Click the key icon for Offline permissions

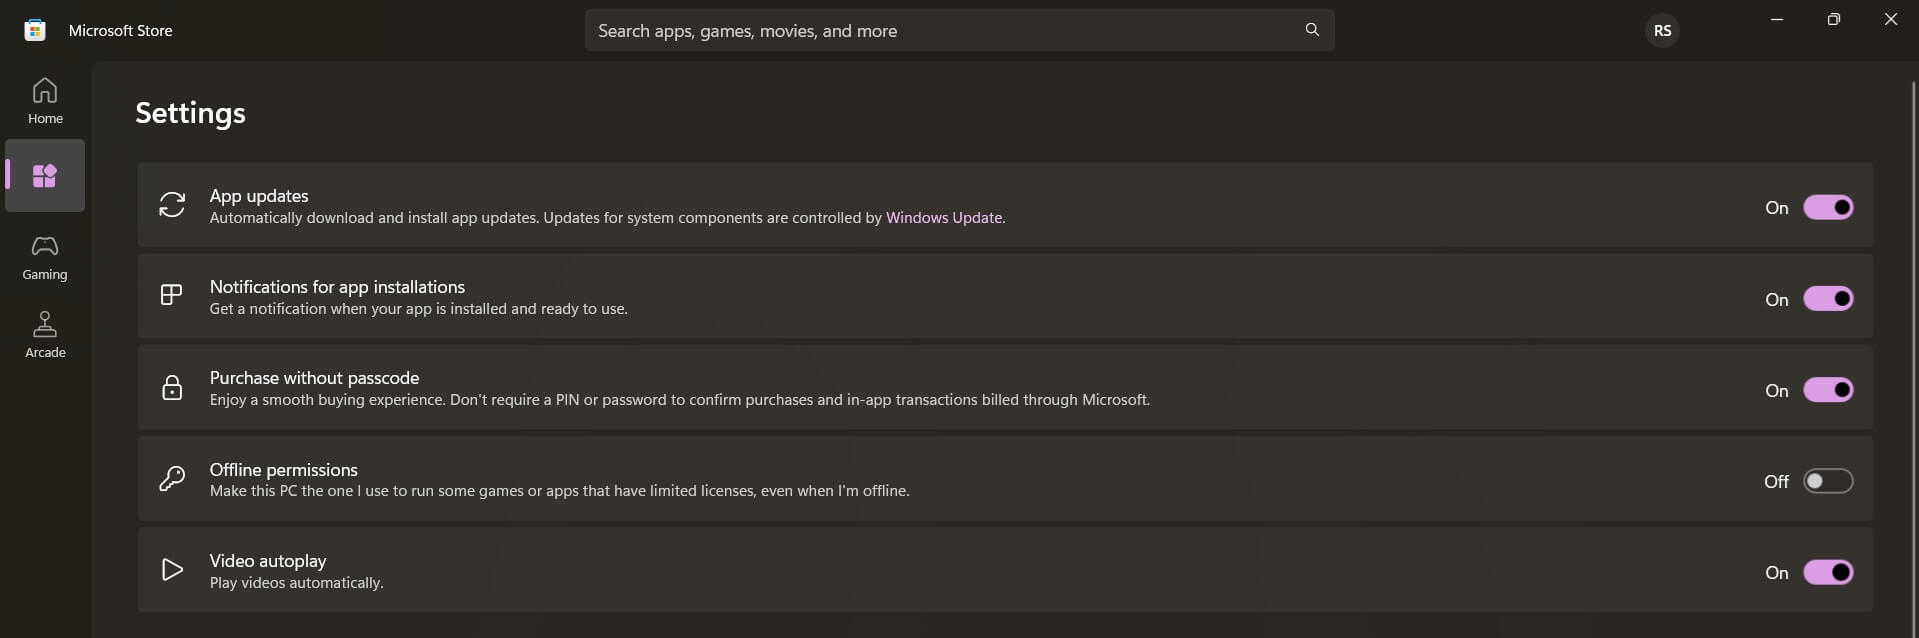pos(172,478)
